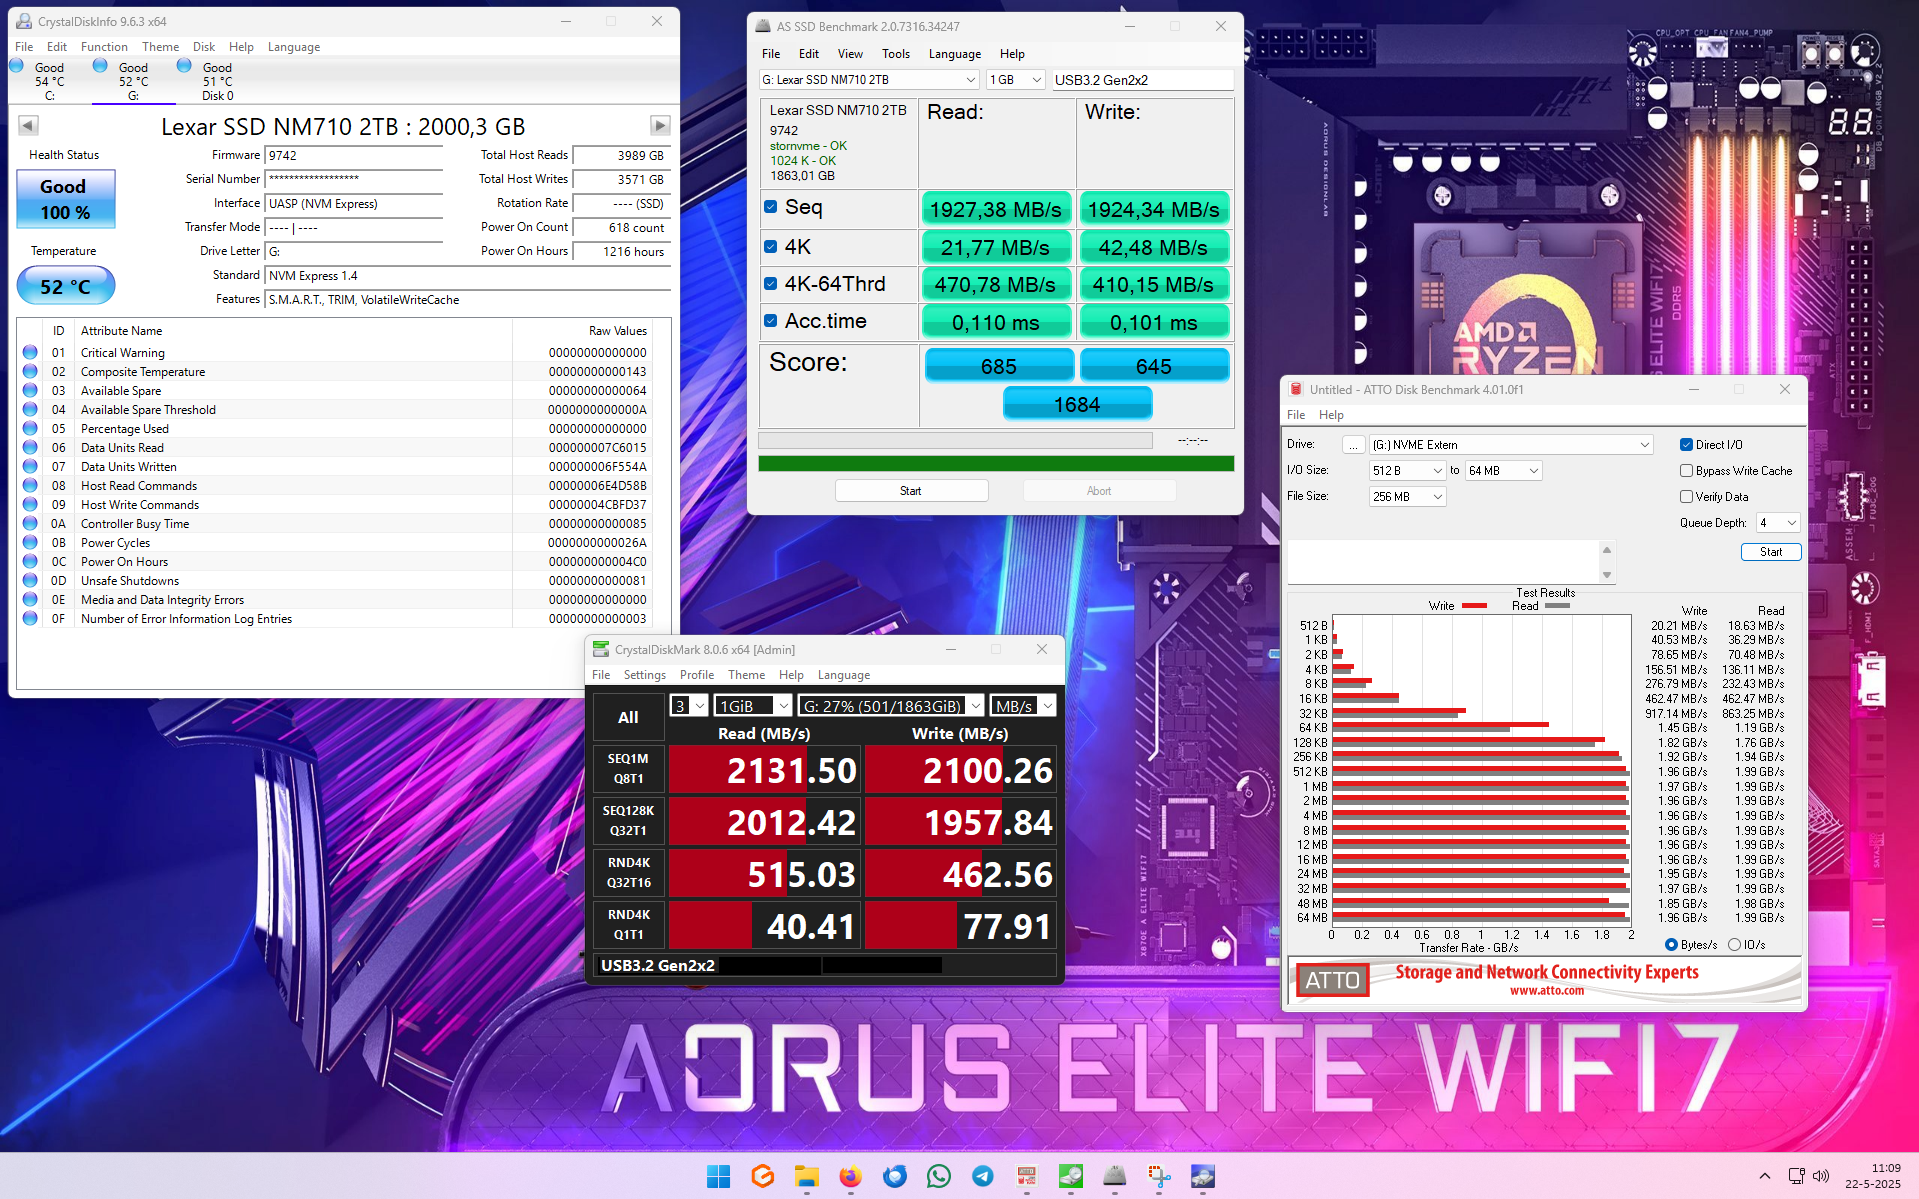Click the ATTO Disk Benchmark title bar icon
Screen dimensions: 1919x1199
1297,389
